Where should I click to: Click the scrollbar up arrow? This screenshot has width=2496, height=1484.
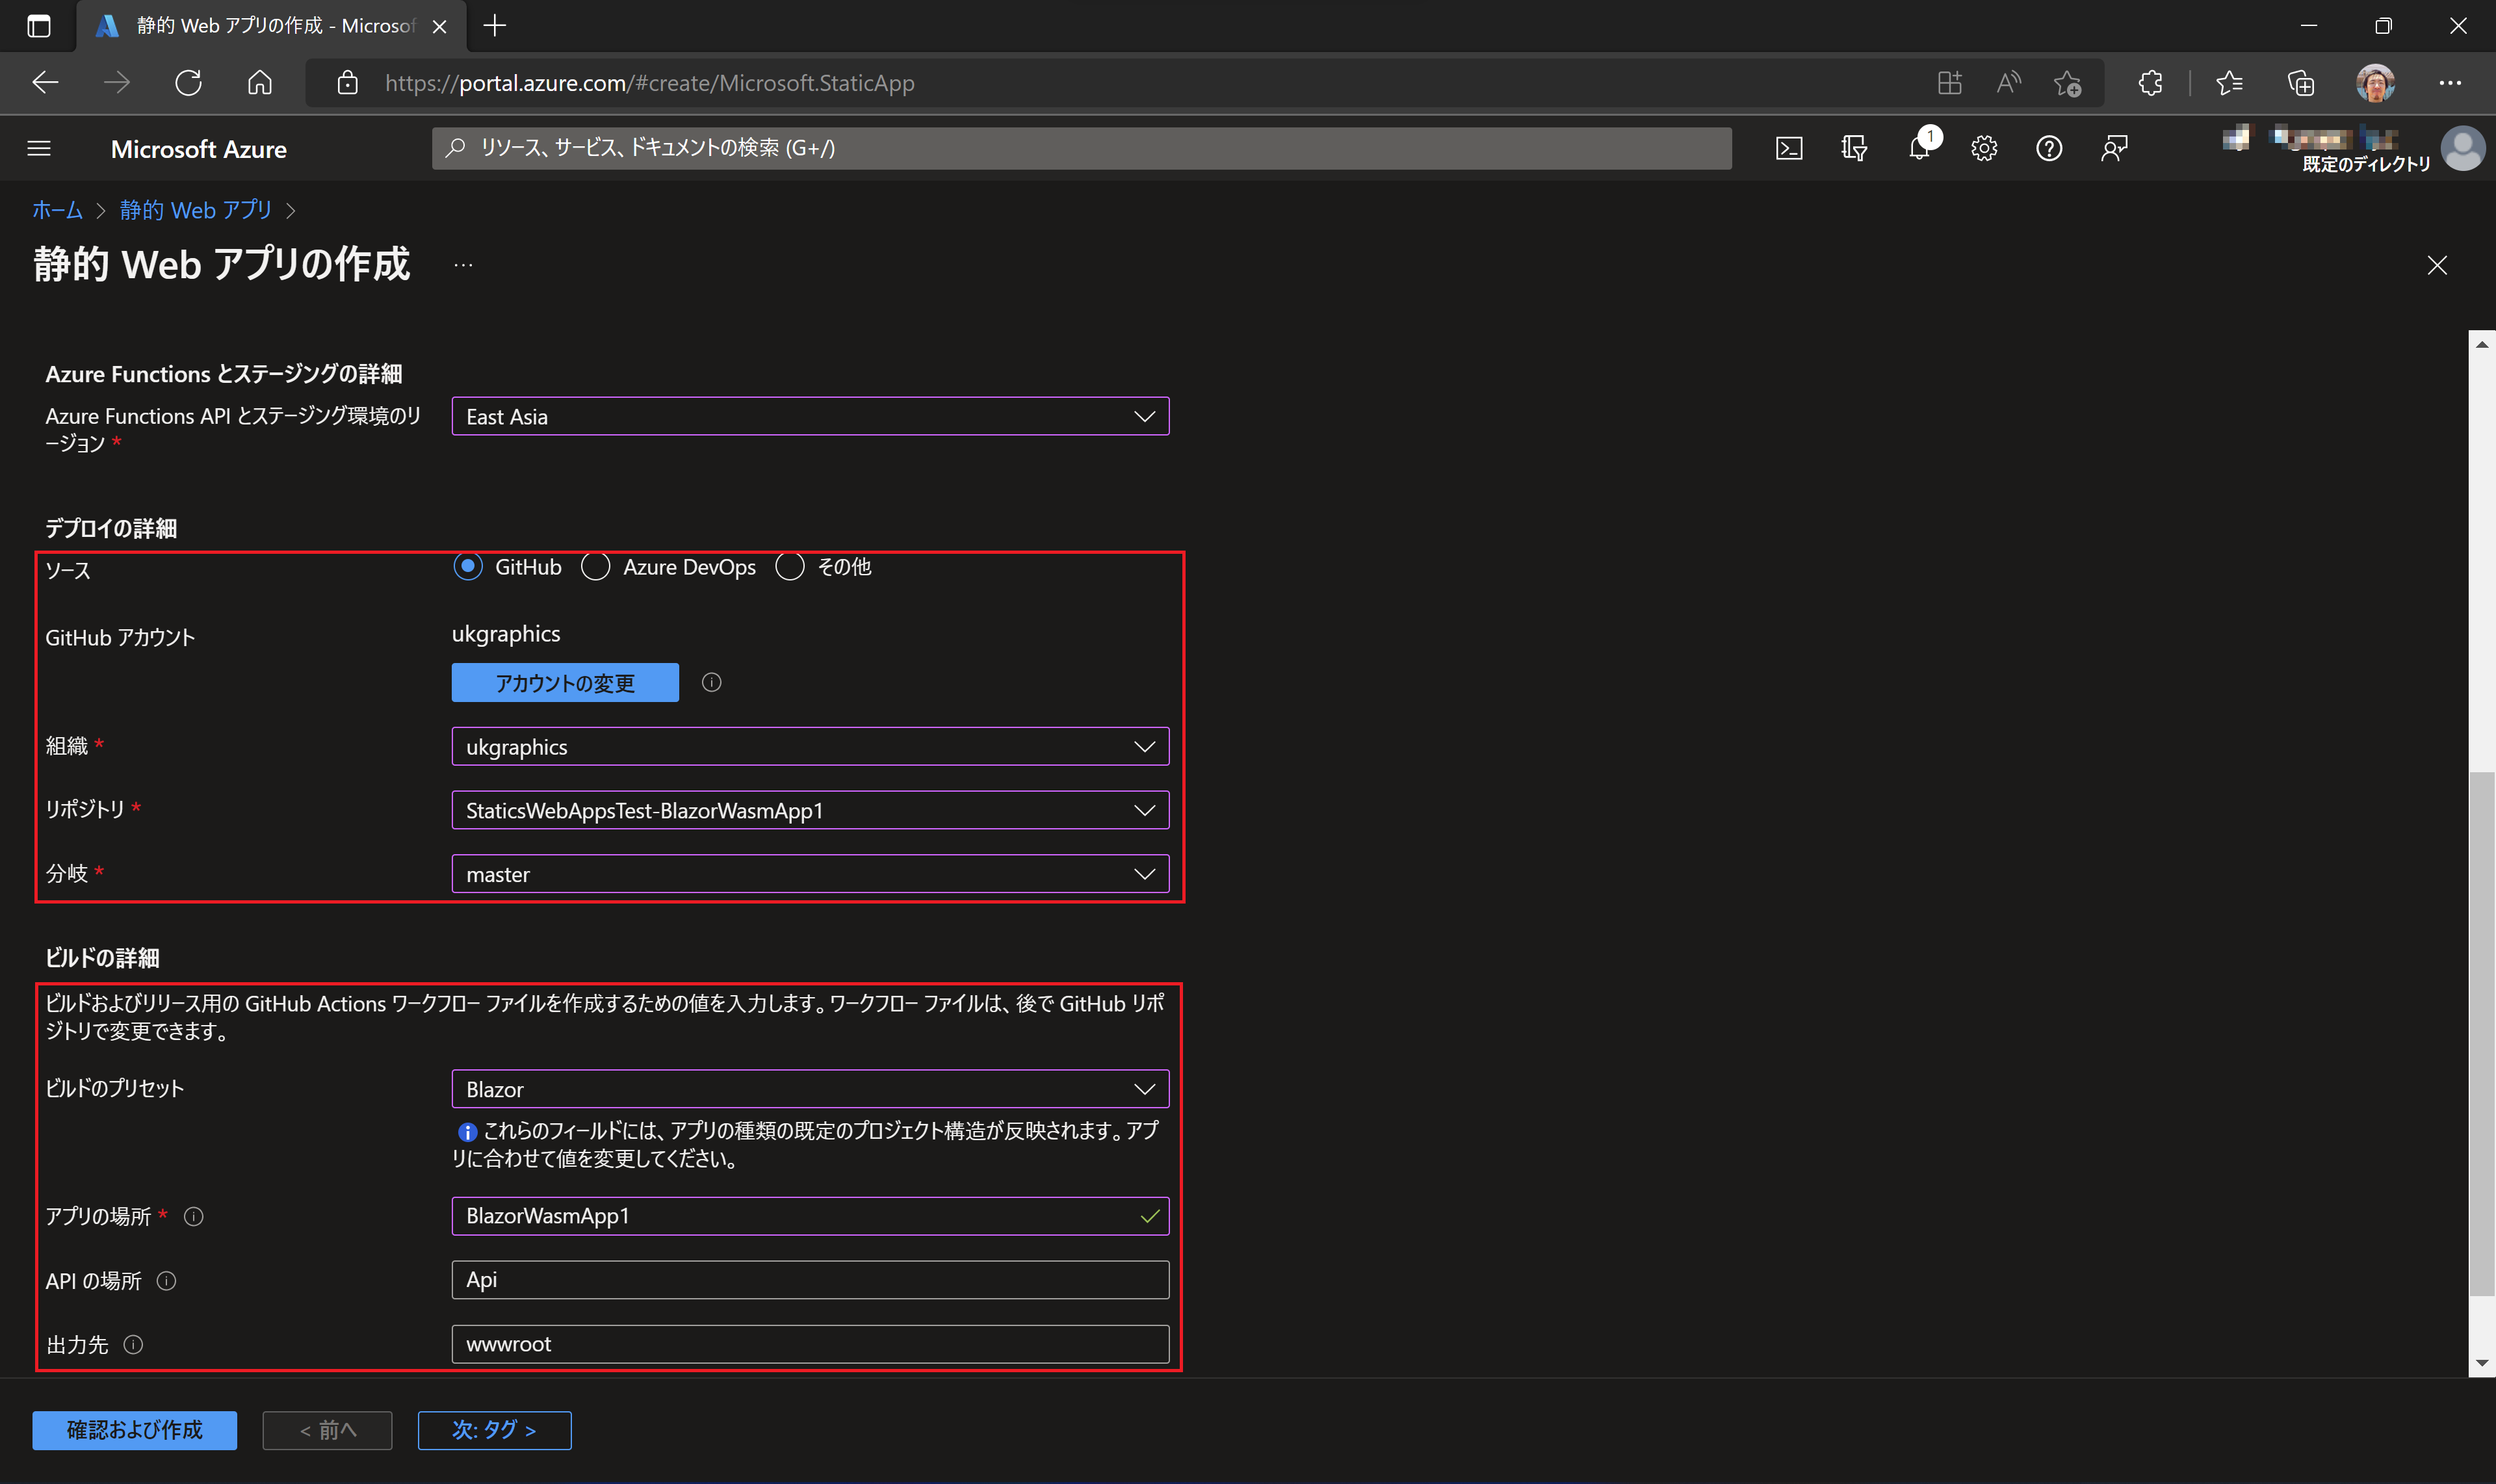[x=2482, y=344]
